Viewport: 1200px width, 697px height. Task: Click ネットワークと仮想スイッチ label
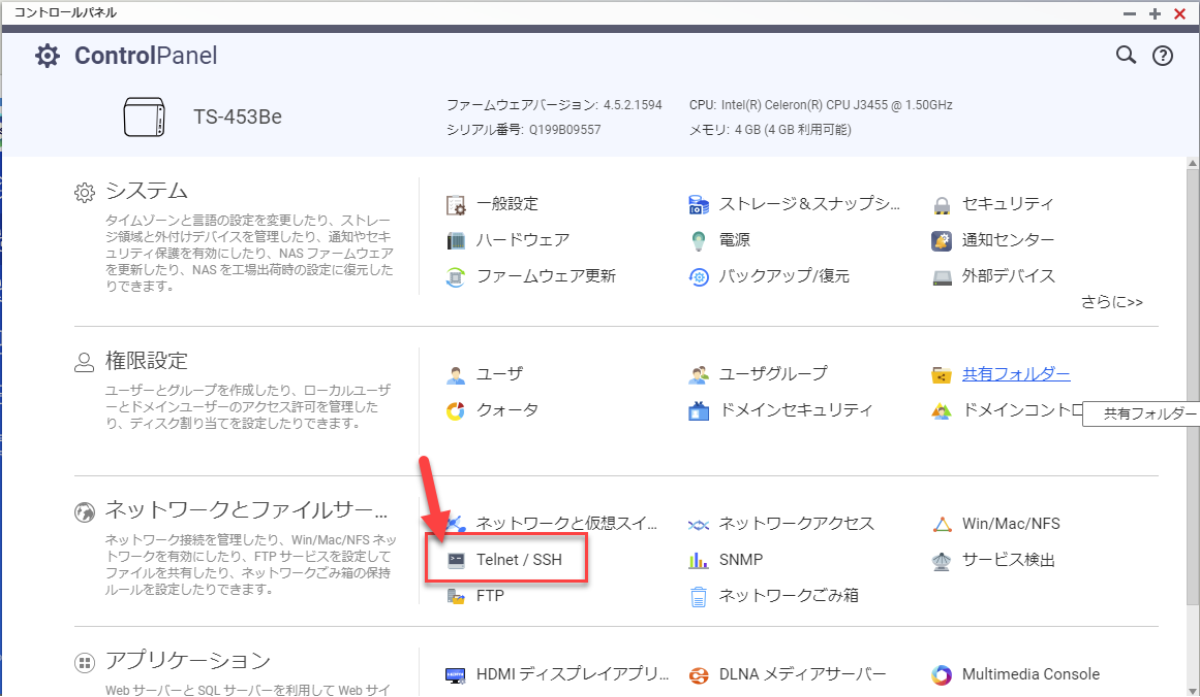coord(567,524)
